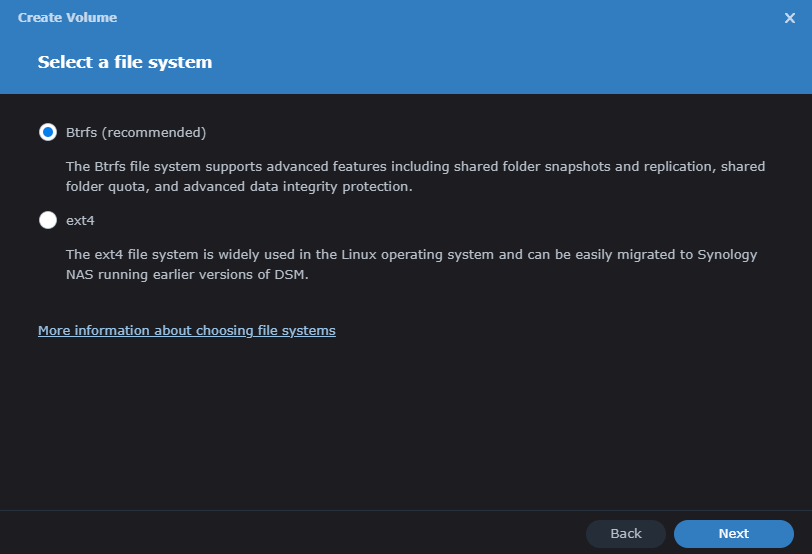Click the Btrfs file system description text

pos(415,177)
